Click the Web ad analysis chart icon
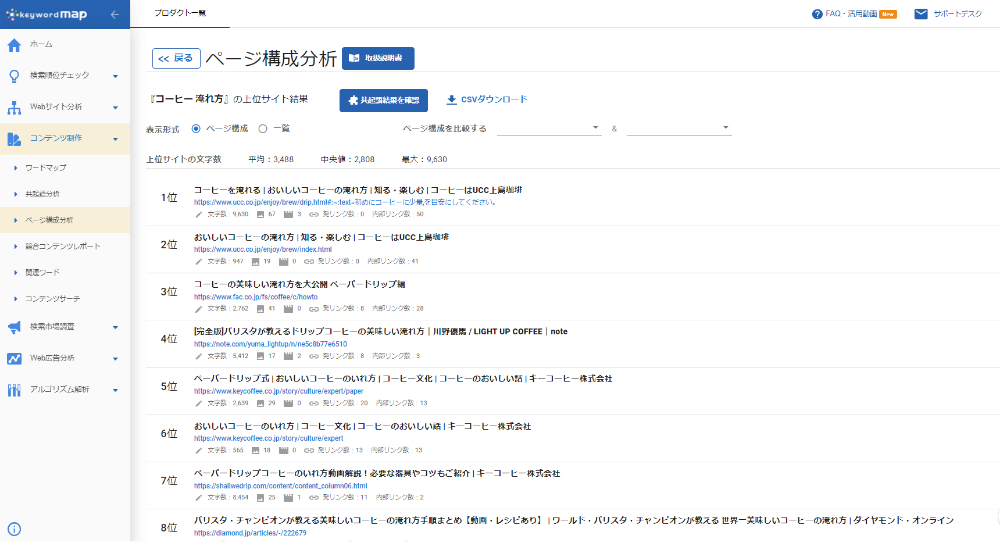 14,358
